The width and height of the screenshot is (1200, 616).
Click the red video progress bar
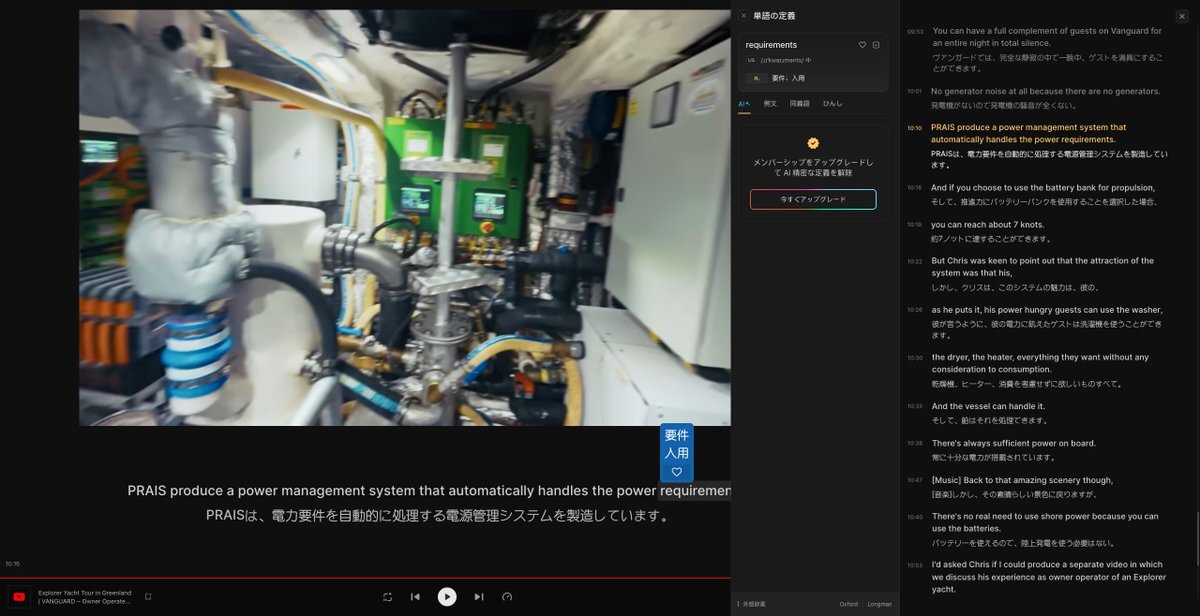(x=365, y=578)
